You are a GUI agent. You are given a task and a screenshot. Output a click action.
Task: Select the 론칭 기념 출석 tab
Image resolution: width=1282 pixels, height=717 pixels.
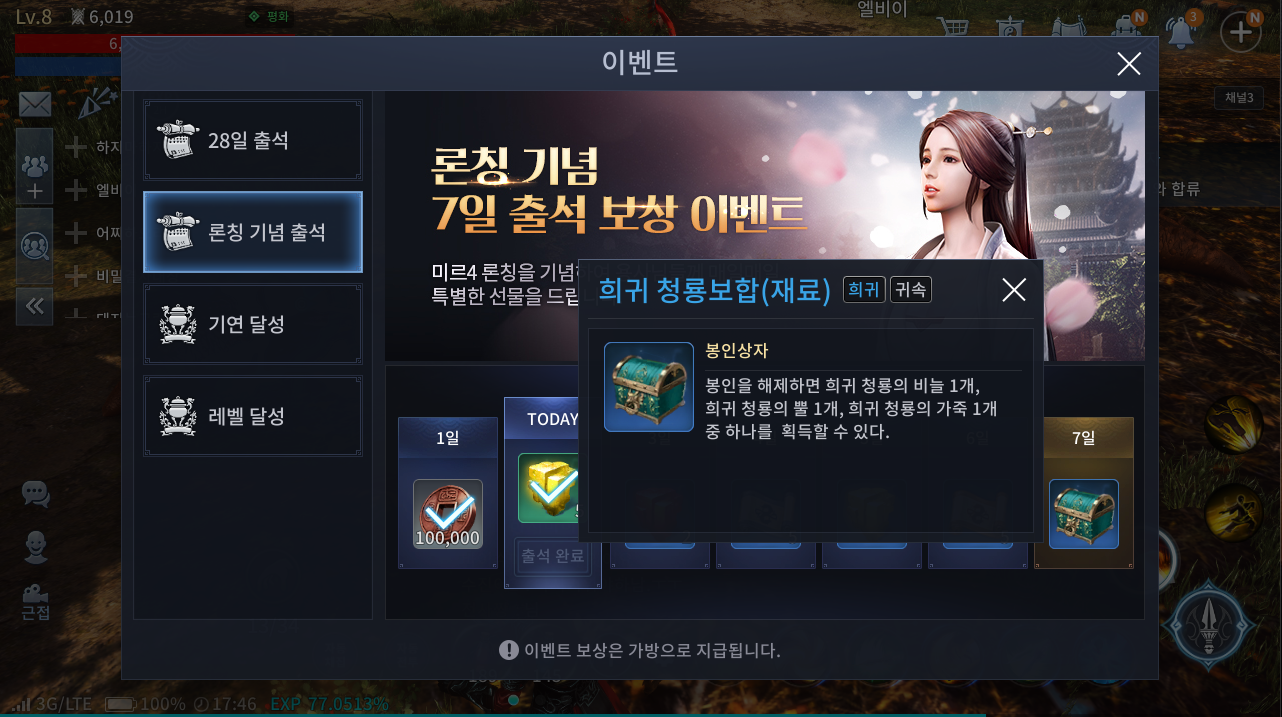tap(253, 232)
